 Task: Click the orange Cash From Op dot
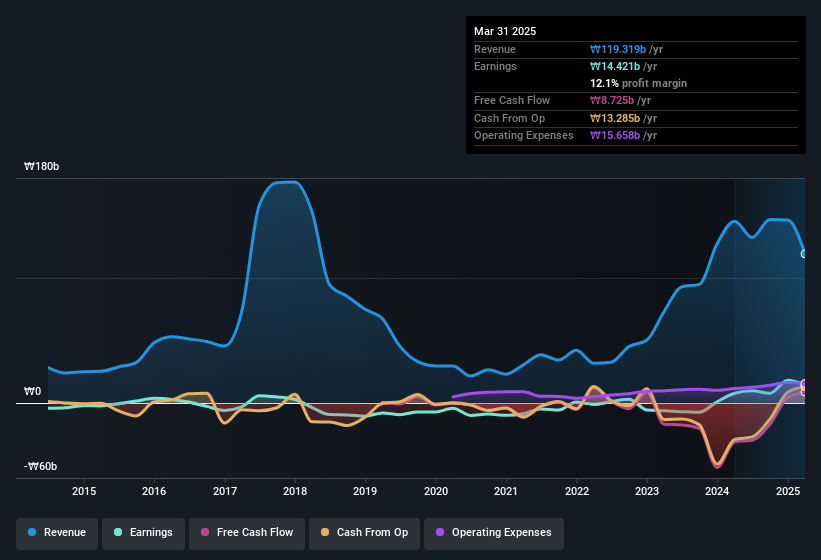325,532
